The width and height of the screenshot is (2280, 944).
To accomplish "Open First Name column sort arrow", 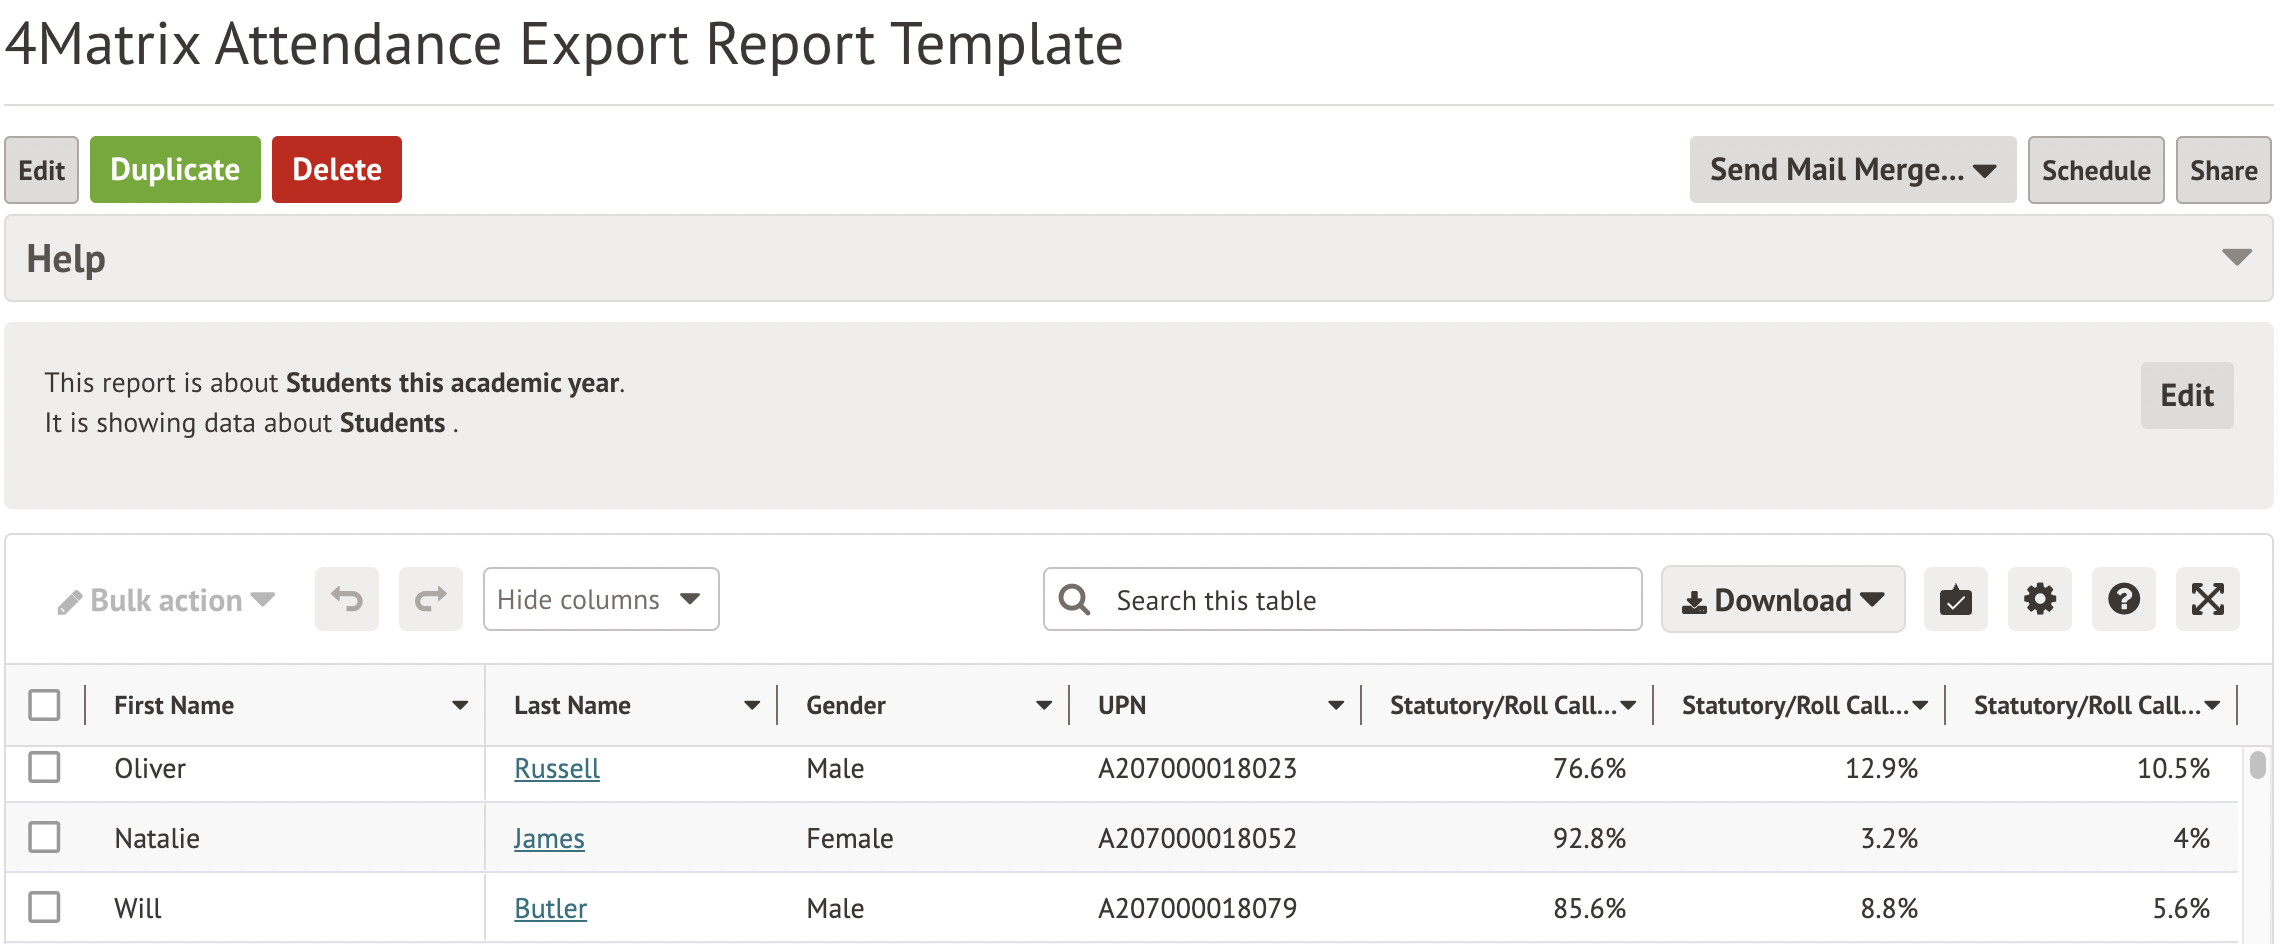I will pos(460,705).
